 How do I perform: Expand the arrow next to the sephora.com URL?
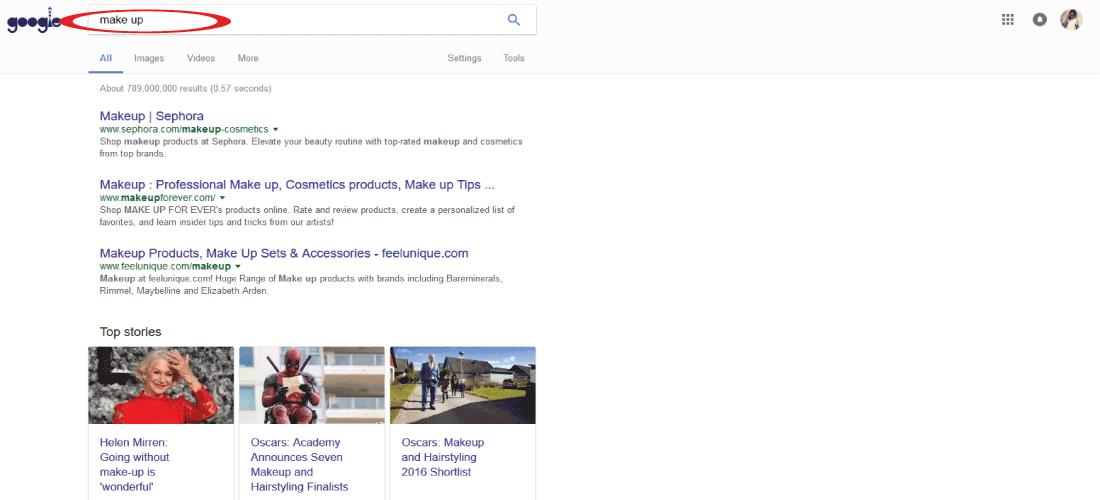(x=276, y=130)
